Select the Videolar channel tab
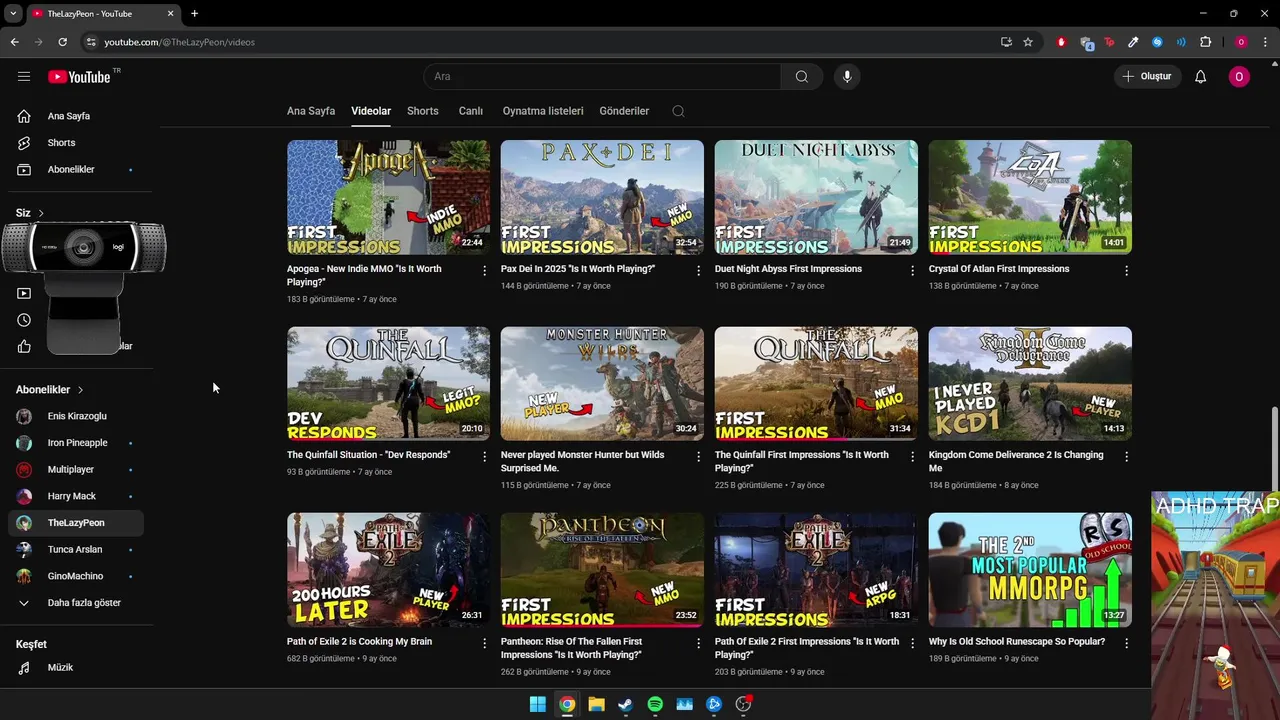Screen dimensions: 1280x720 (x=371, y=111)
